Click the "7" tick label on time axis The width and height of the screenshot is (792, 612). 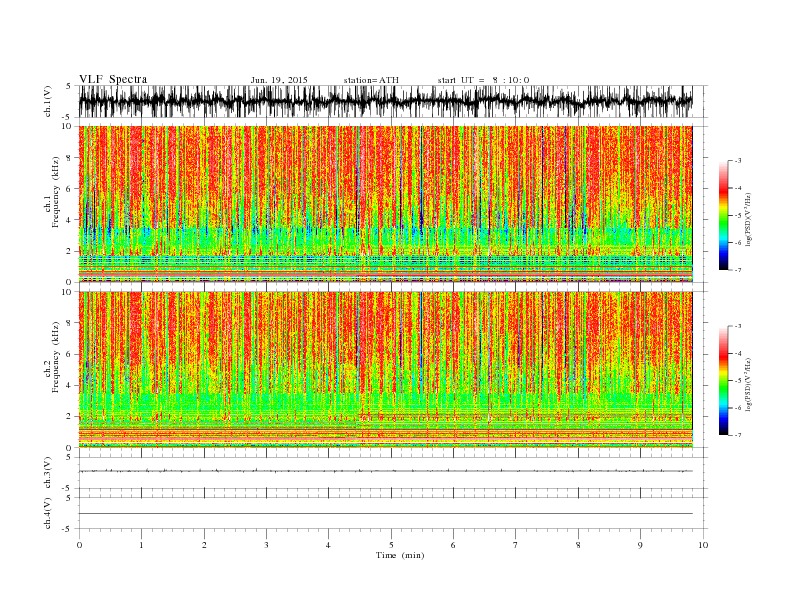point(516,545)
